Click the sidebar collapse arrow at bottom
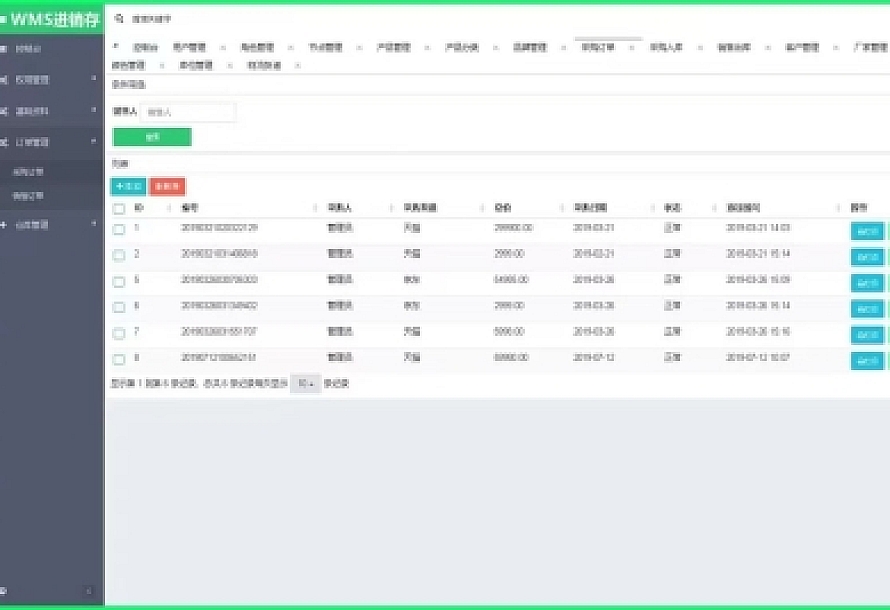 pos(89,591)
